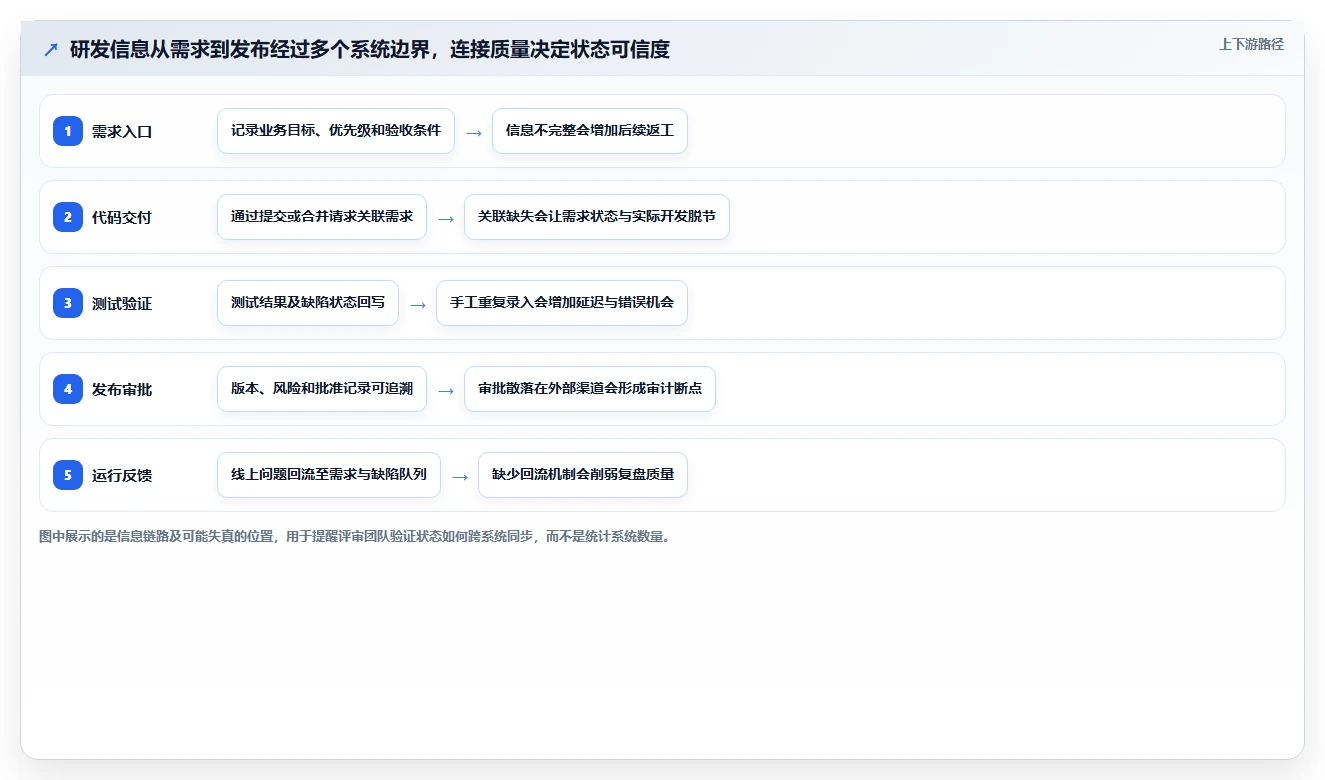
Task: Click the 发布审批 step label
Action: [x=122, y=389]
